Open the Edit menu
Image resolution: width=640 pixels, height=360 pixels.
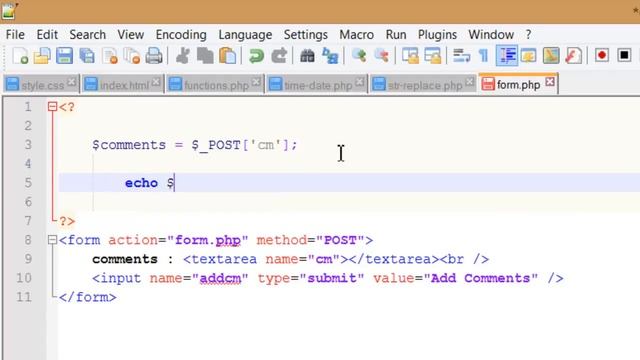pos(47,35)
